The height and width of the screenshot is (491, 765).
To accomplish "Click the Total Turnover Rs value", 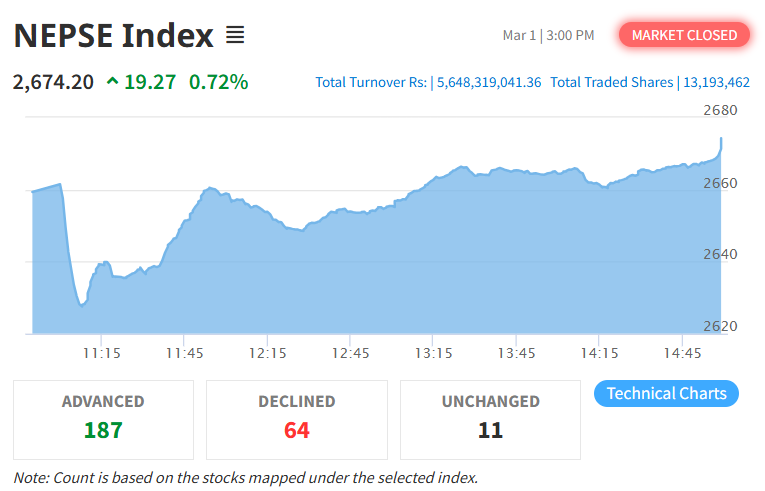I will pyautogui.click(x=489, y=82).
